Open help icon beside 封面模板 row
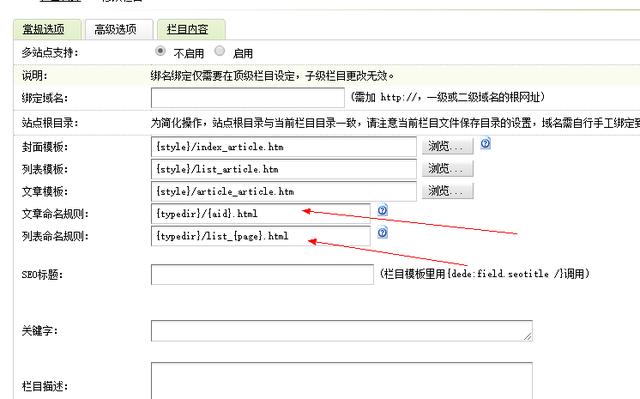 (x=485, y=144)
